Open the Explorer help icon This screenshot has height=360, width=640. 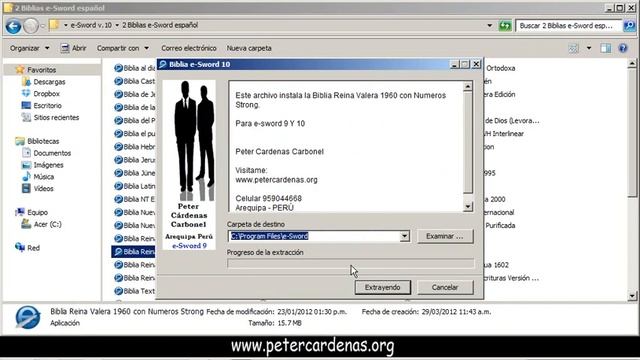623,48
